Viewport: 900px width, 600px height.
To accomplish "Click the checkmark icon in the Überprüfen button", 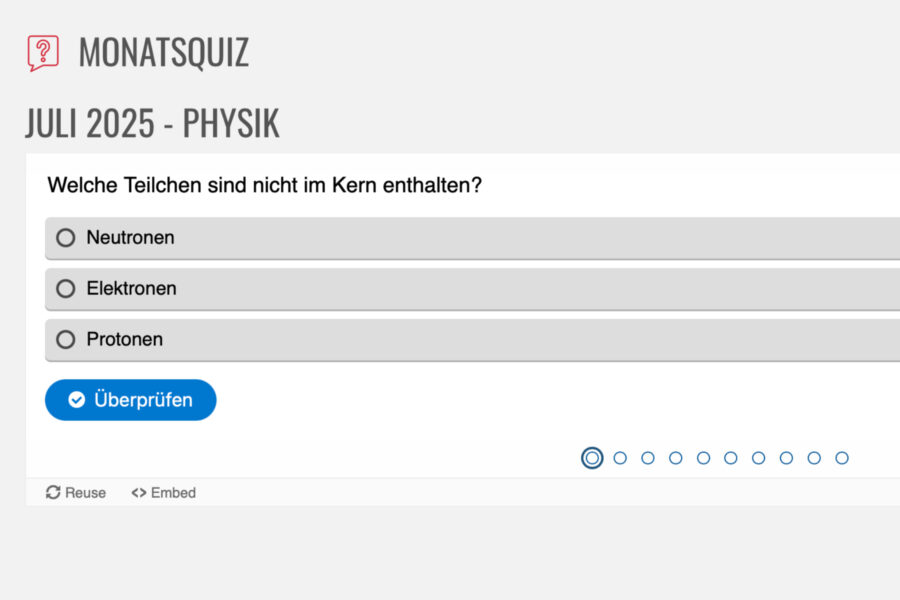I will coord(76,400).
